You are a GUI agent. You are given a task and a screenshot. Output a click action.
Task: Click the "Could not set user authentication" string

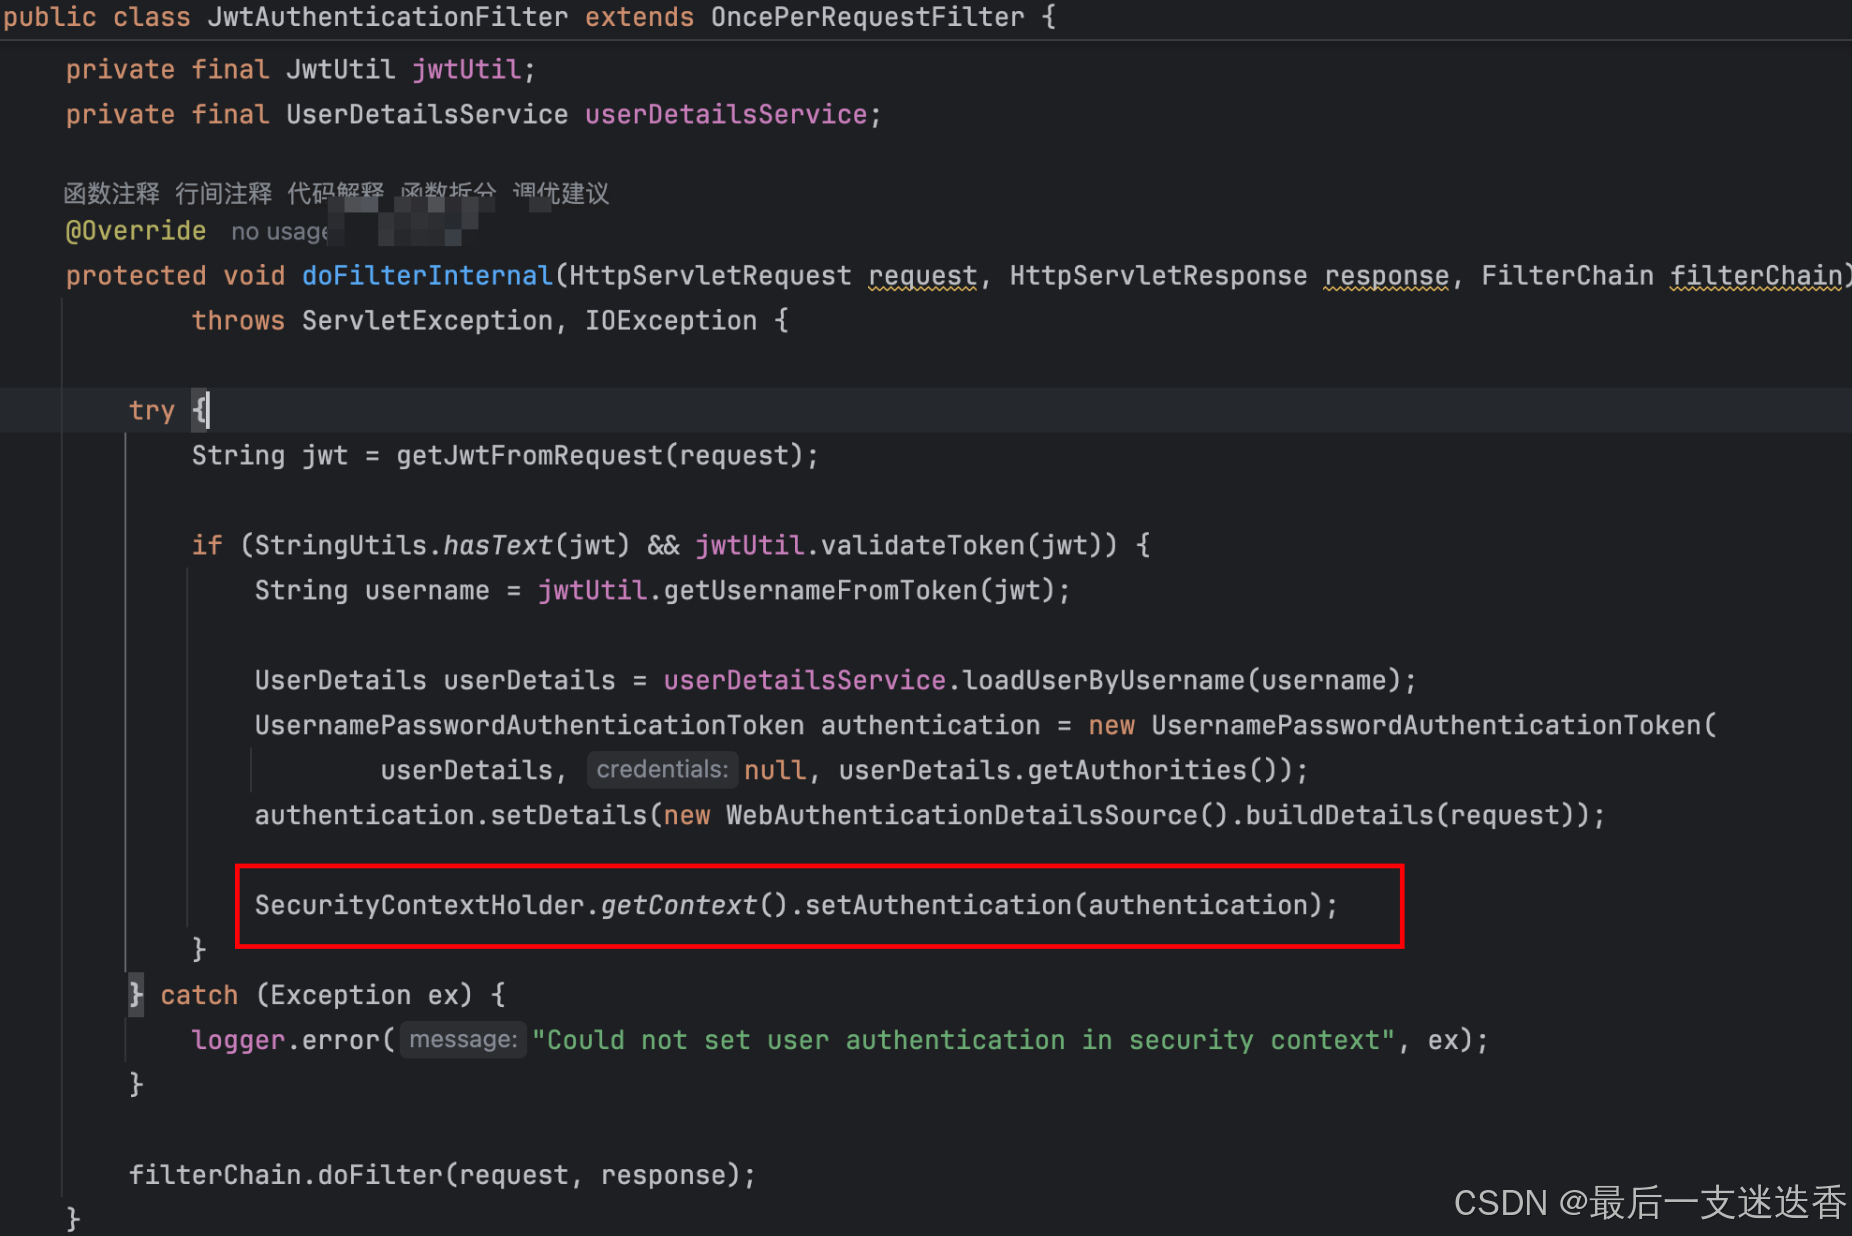[963, 1041]
